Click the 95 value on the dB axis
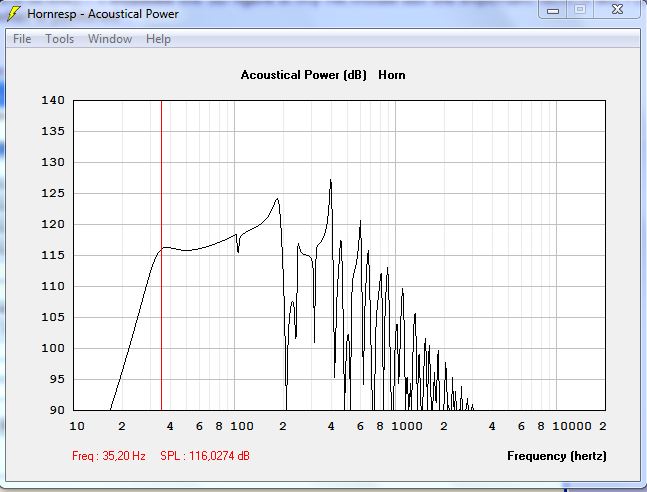The height and width of the screenshot is (492, 647). [x=57, y=379]
